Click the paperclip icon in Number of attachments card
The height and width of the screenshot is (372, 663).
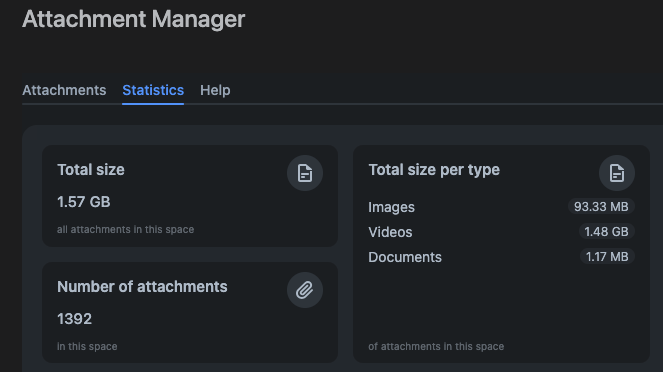tap(305, 290)
